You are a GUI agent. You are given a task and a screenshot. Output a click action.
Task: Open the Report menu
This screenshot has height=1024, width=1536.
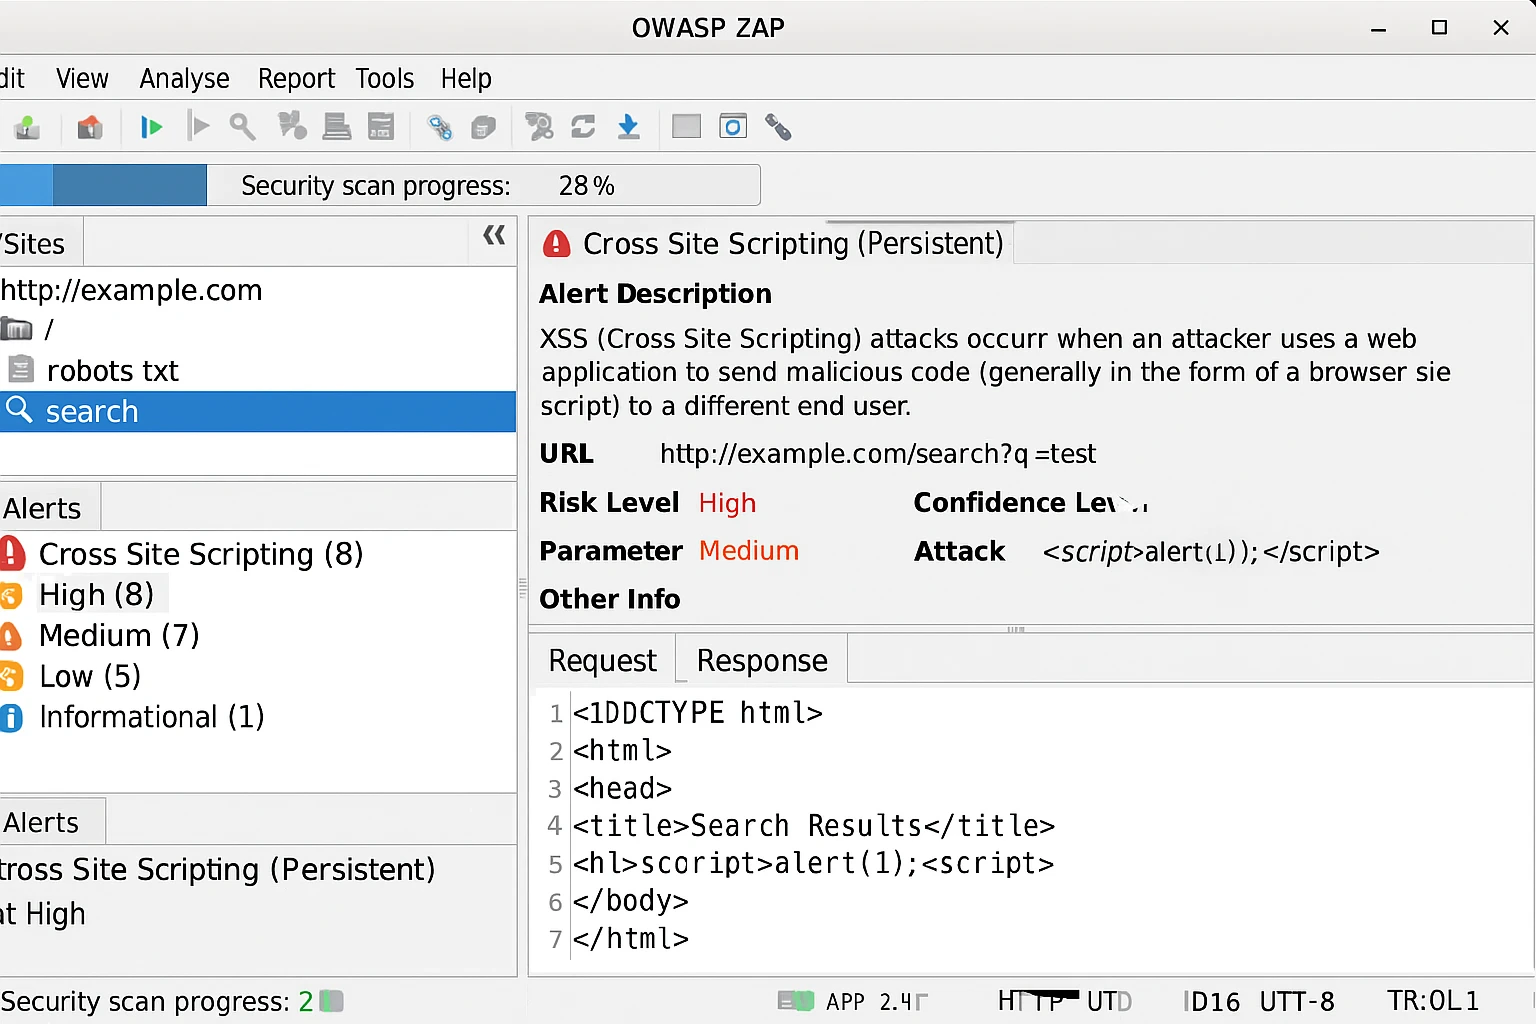(x=296, y=78)
